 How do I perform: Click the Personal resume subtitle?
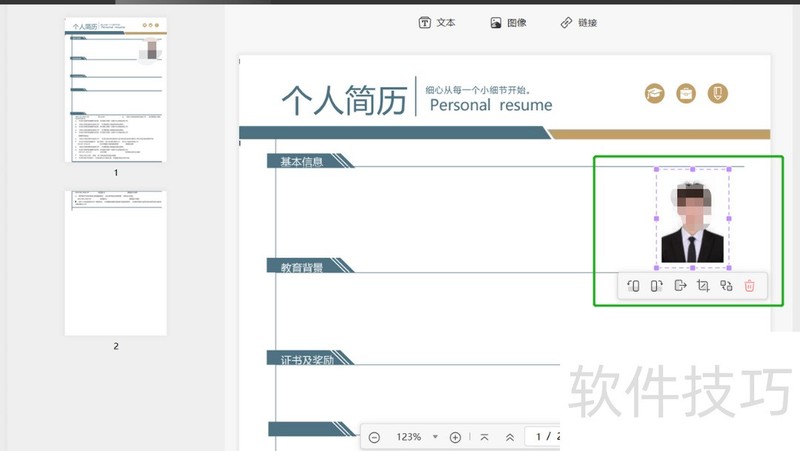click(491, 105)
